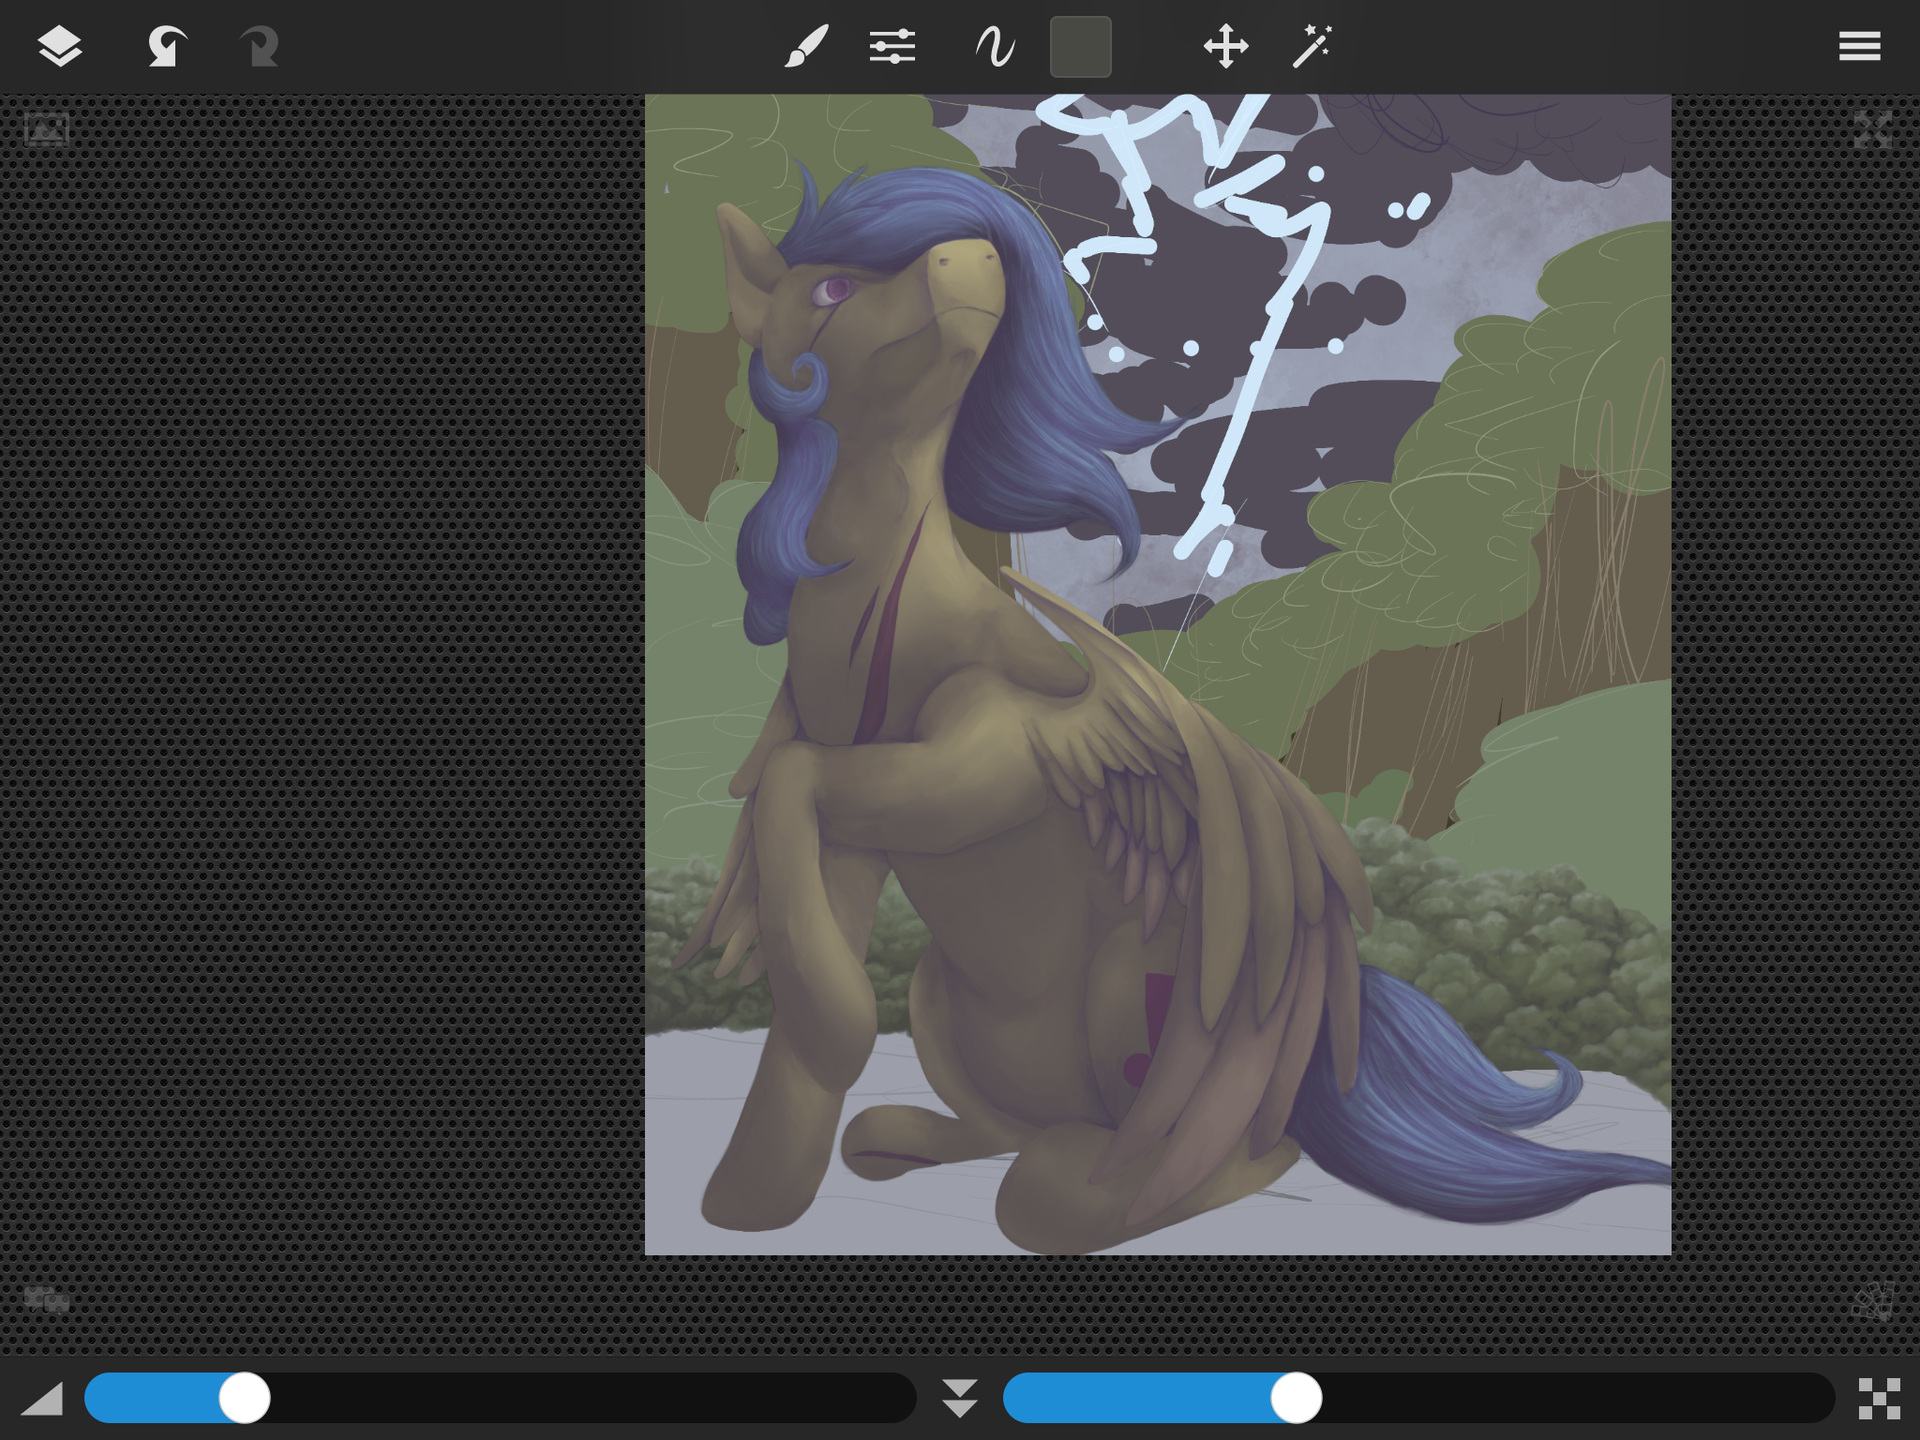
Task: Open the faint color swatch fan icon
Action: [x=1873, y=1301]
